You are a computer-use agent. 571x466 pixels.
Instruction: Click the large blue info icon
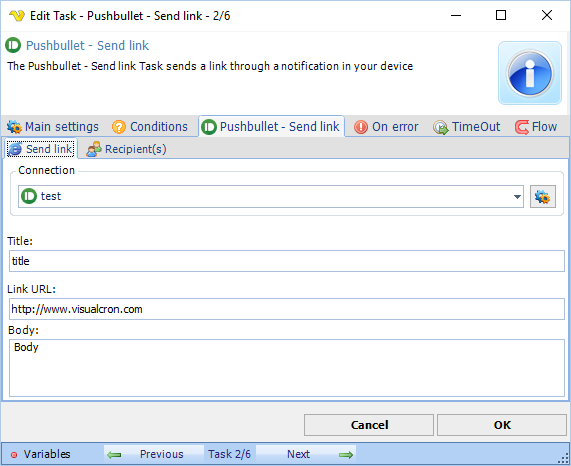point(529,73)
